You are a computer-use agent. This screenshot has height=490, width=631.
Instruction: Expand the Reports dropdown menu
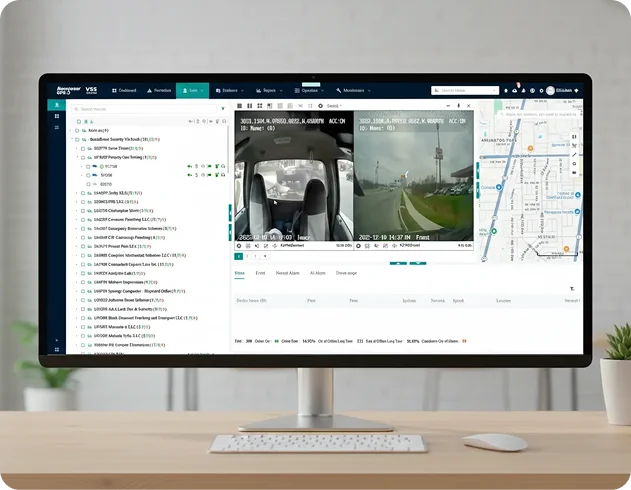(x=267, y=90)
